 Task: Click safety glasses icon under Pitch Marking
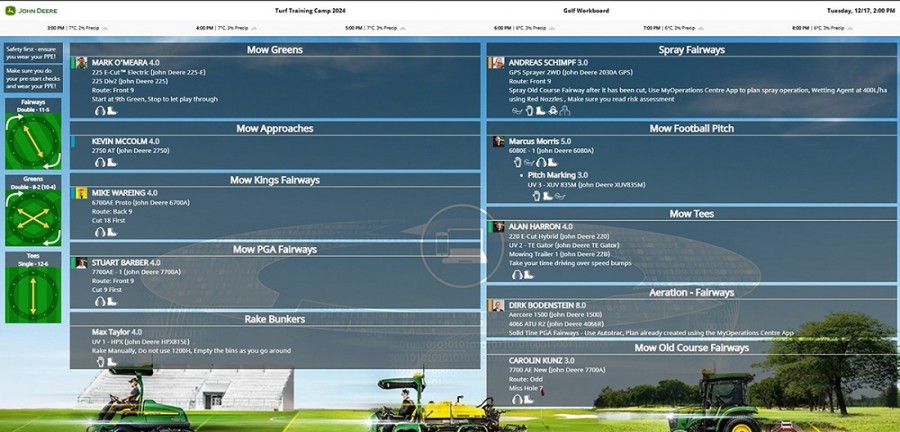tap(560, 196)
